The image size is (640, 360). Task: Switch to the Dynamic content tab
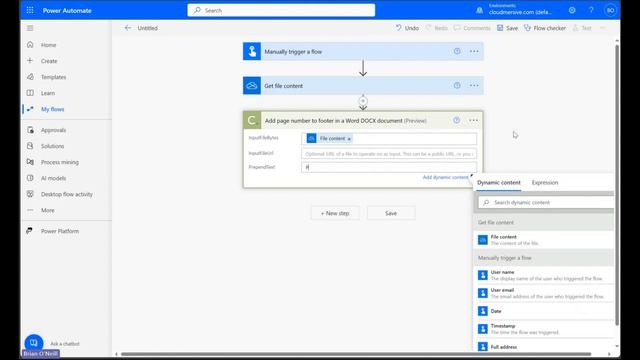tap(499, 182)
